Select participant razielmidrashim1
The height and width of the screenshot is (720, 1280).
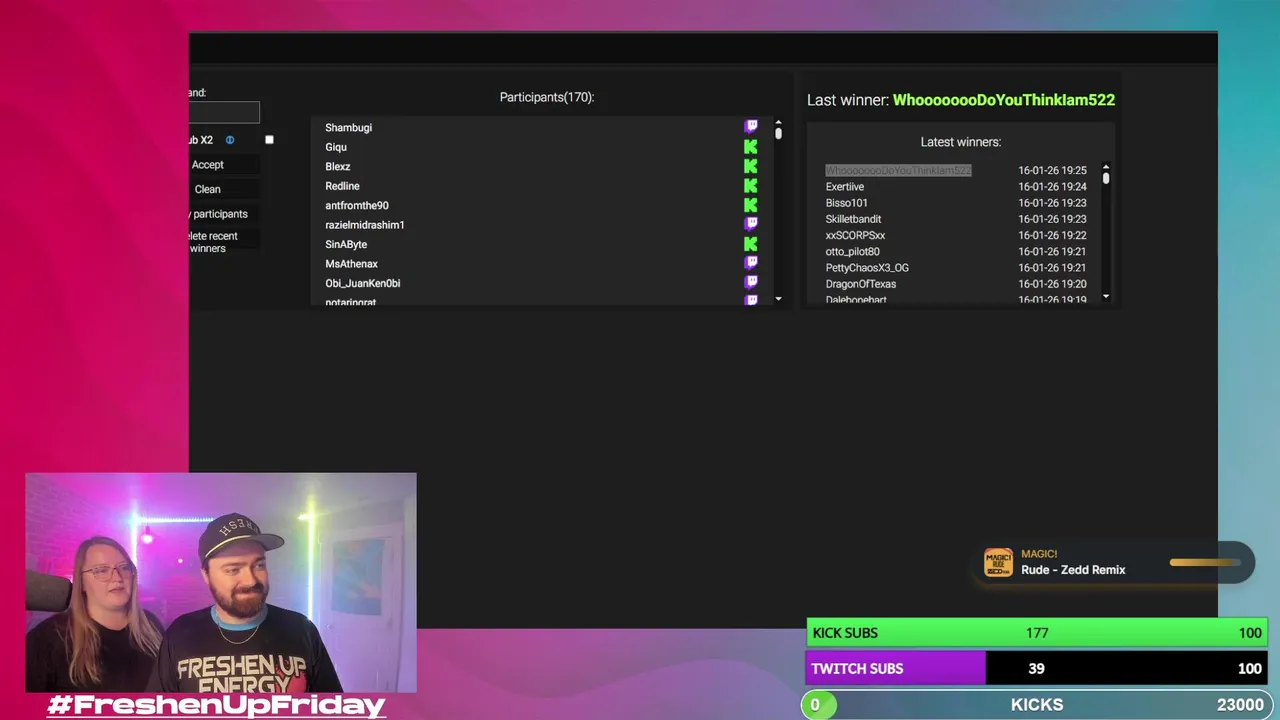365,225
